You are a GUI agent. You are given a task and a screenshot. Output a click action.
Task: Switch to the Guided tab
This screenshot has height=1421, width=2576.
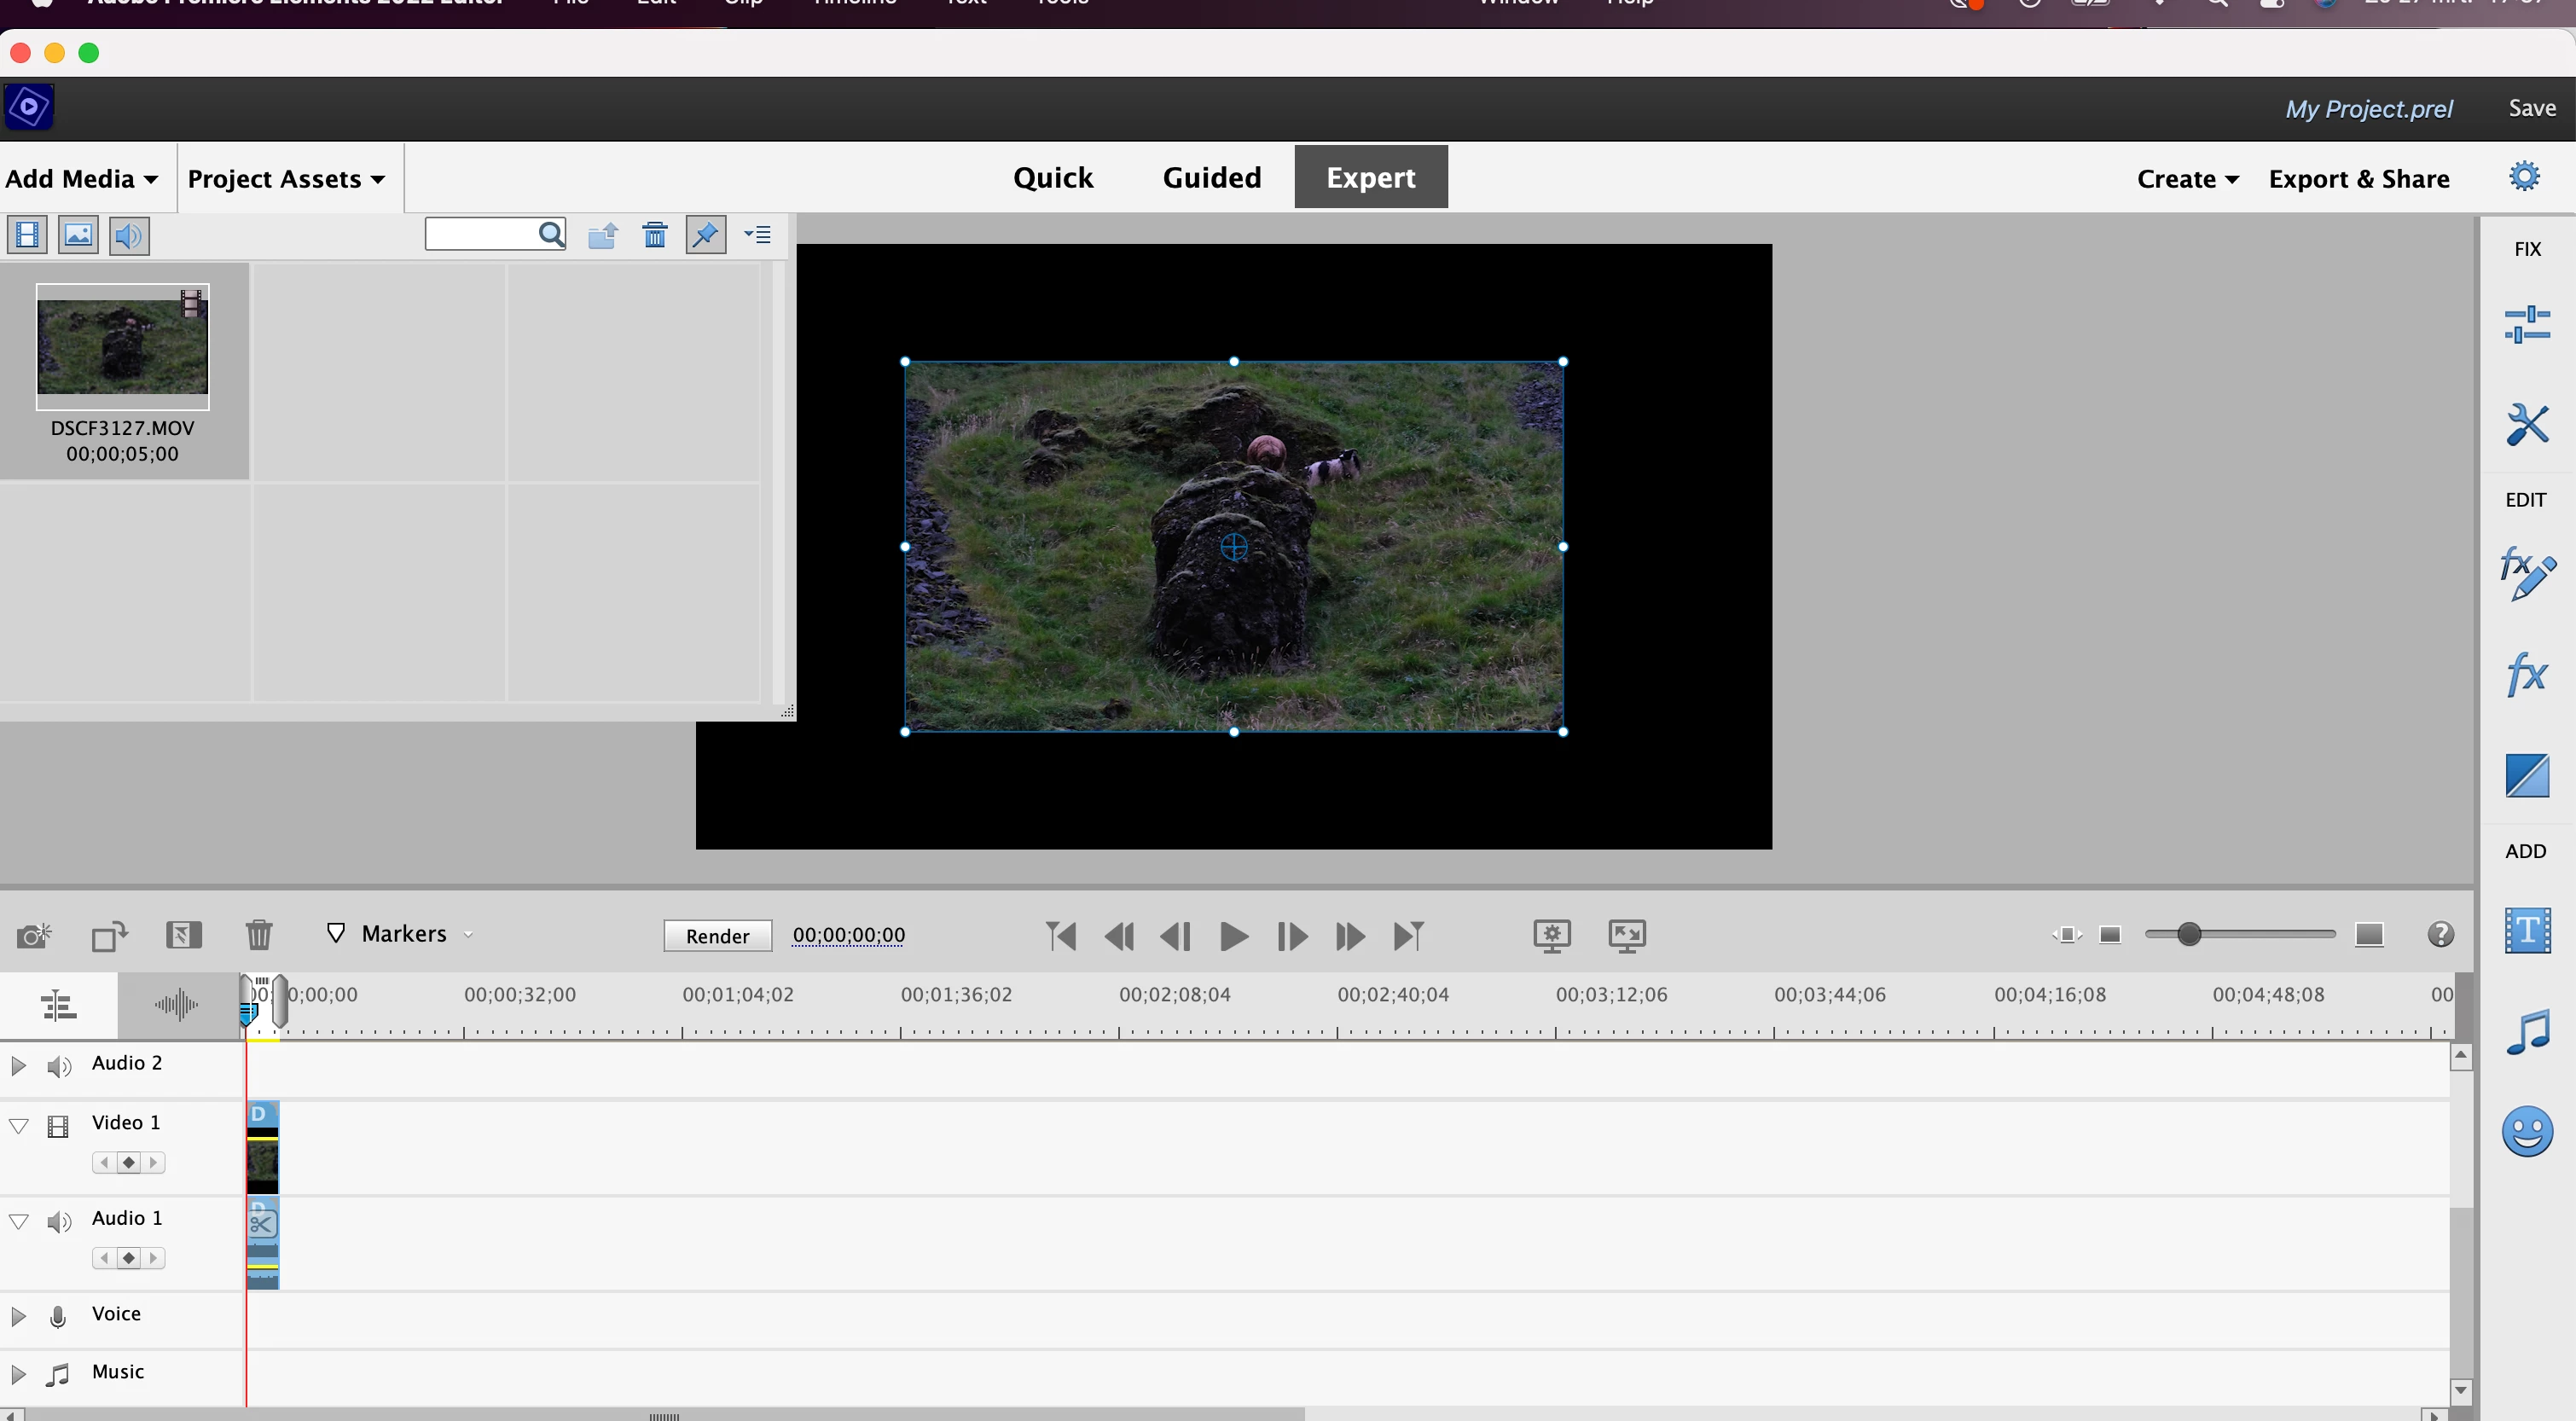pos(1211,177)
